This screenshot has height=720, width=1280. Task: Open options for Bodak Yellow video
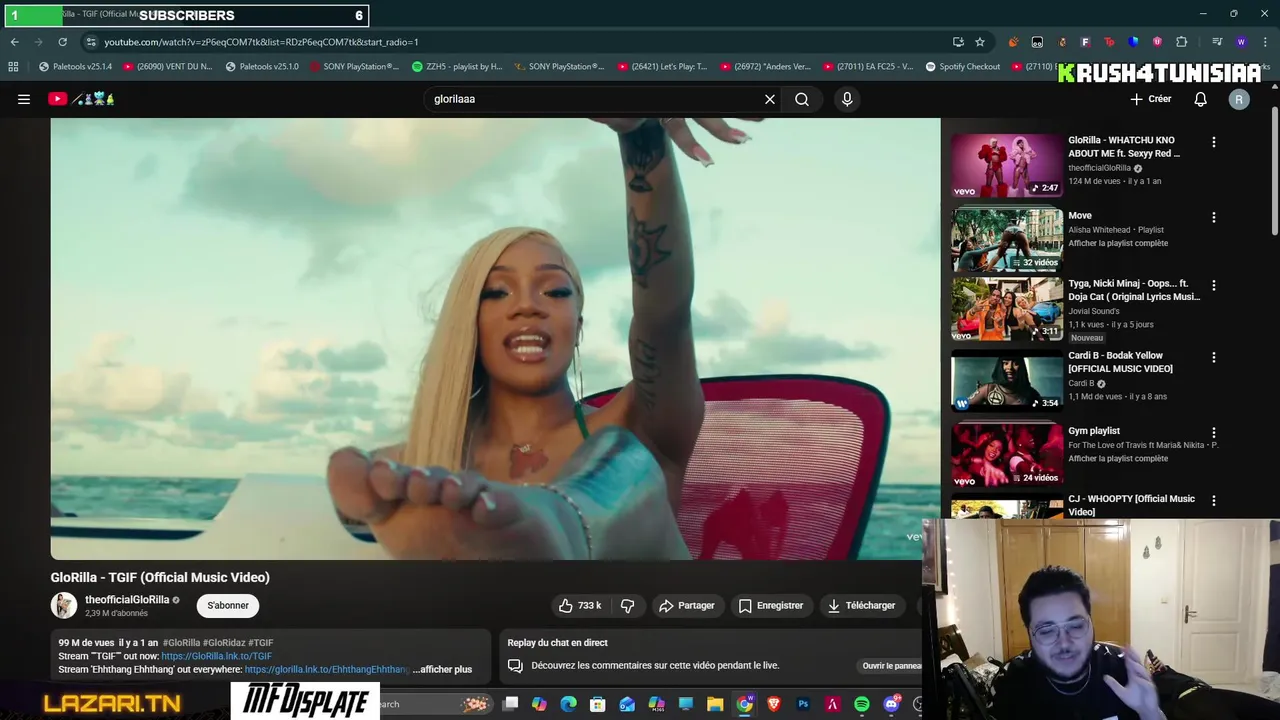[1214, 357]
